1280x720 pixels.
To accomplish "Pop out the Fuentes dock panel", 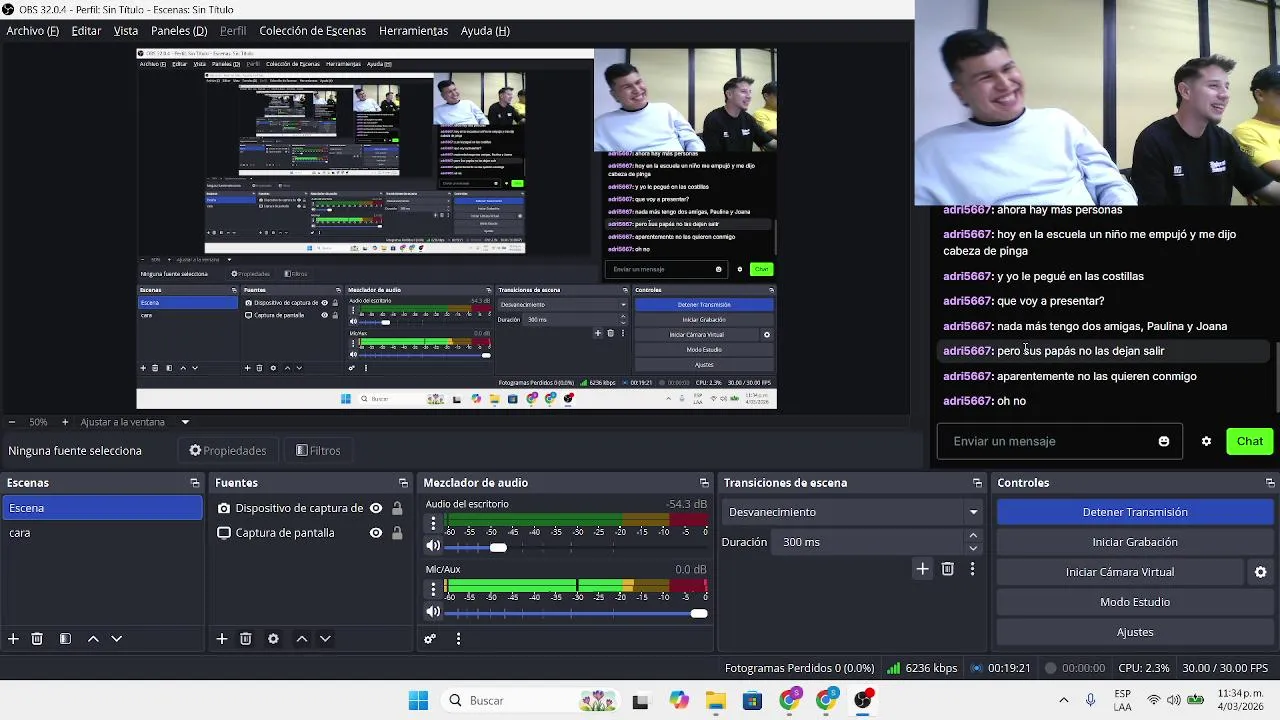I will click(x=403, y=483).
